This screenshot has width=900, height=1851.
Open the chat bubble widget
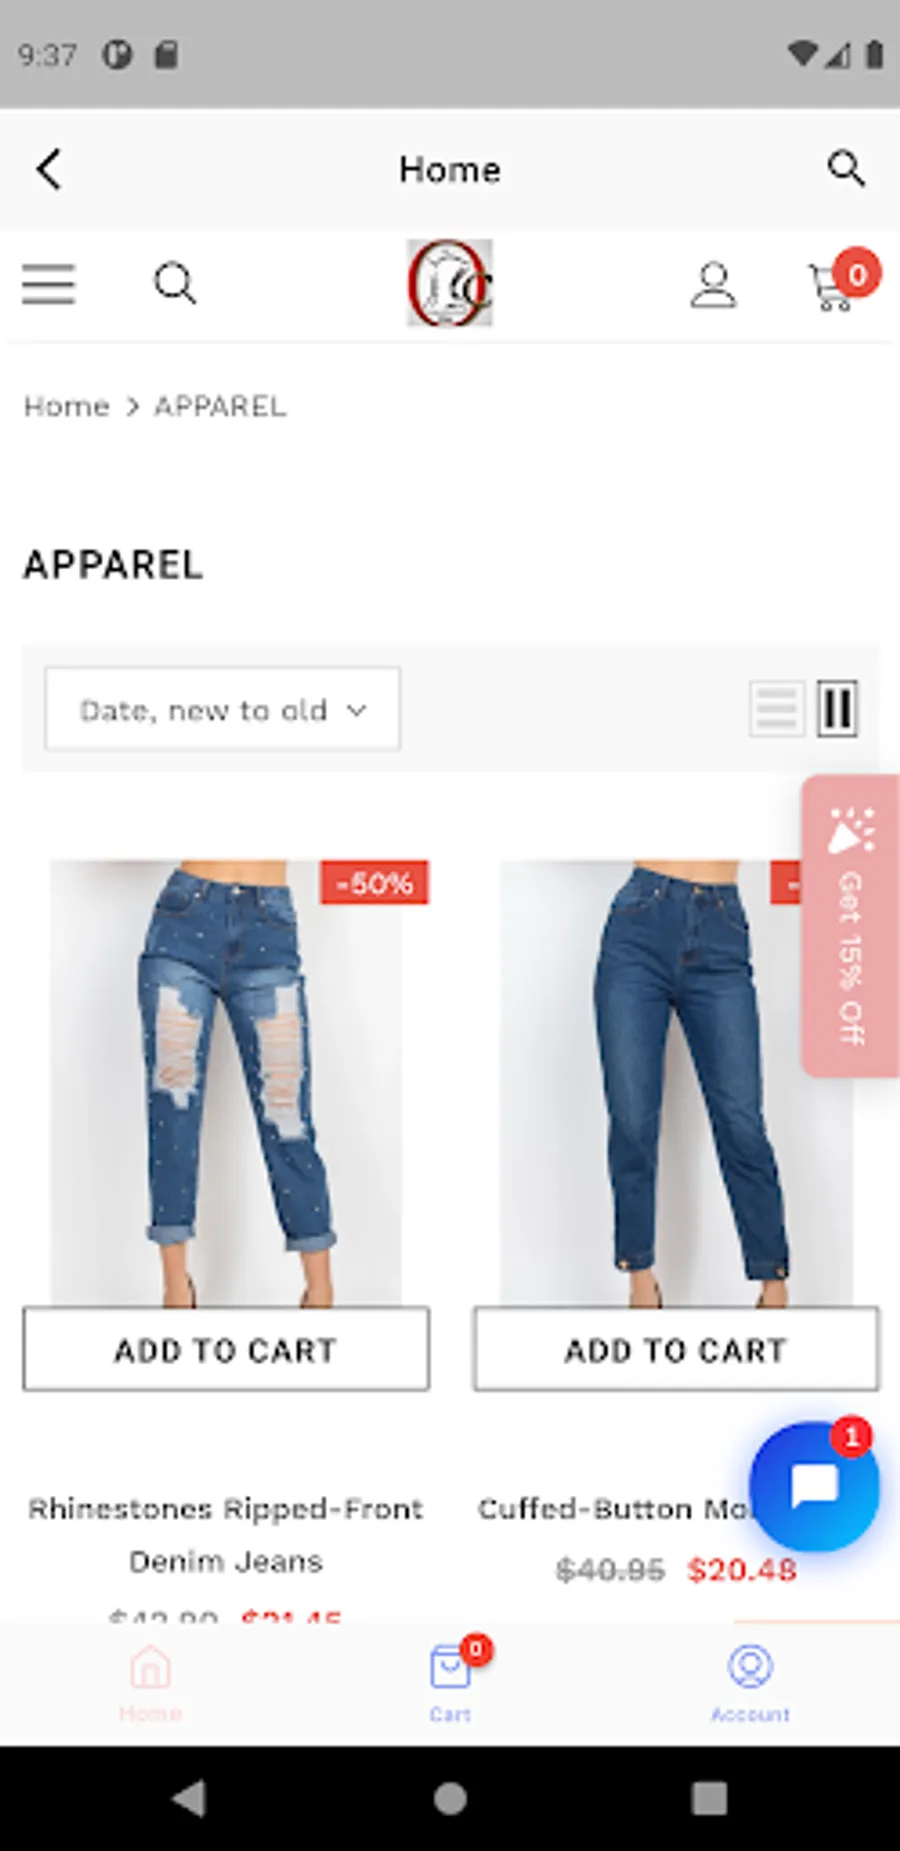(814, 1486)
